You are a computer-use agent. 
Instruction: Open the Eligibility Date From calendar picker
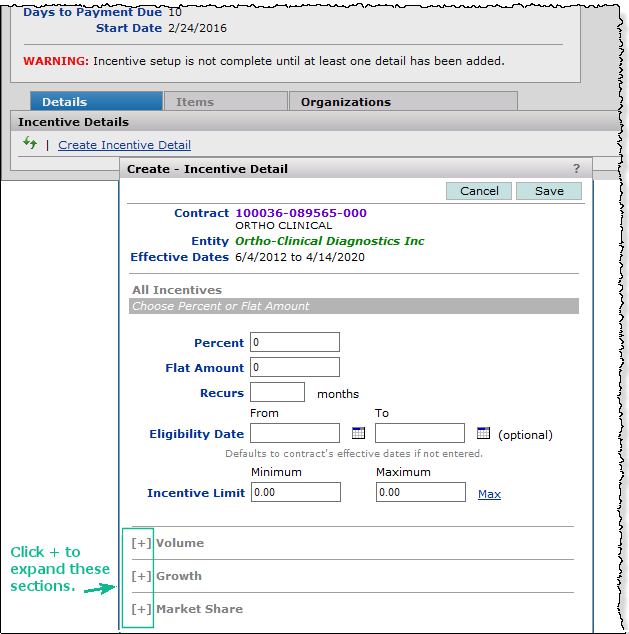point(358,433)
